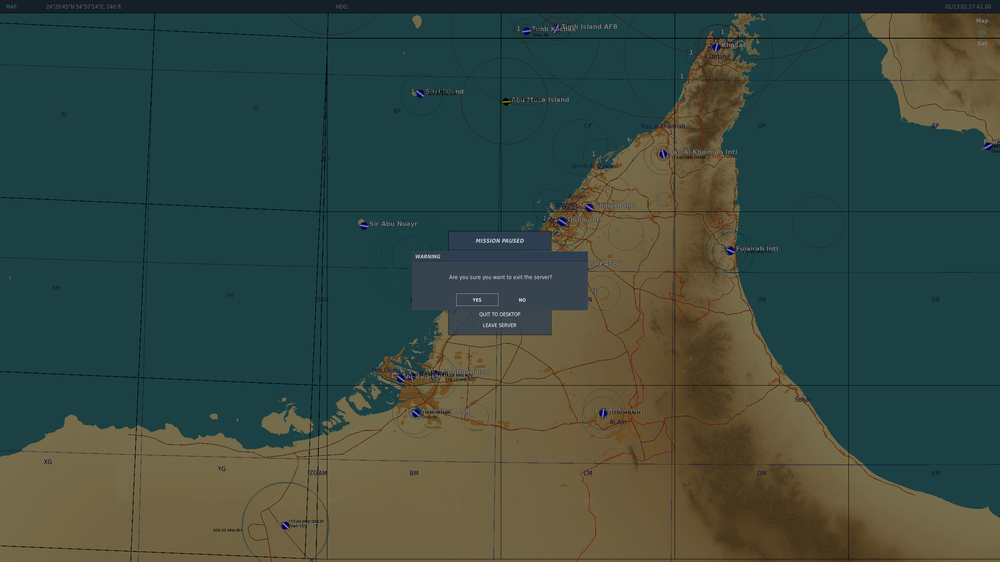Select Al Bateen airbase icon
1000x562 pixels.
tap(401, 378)
